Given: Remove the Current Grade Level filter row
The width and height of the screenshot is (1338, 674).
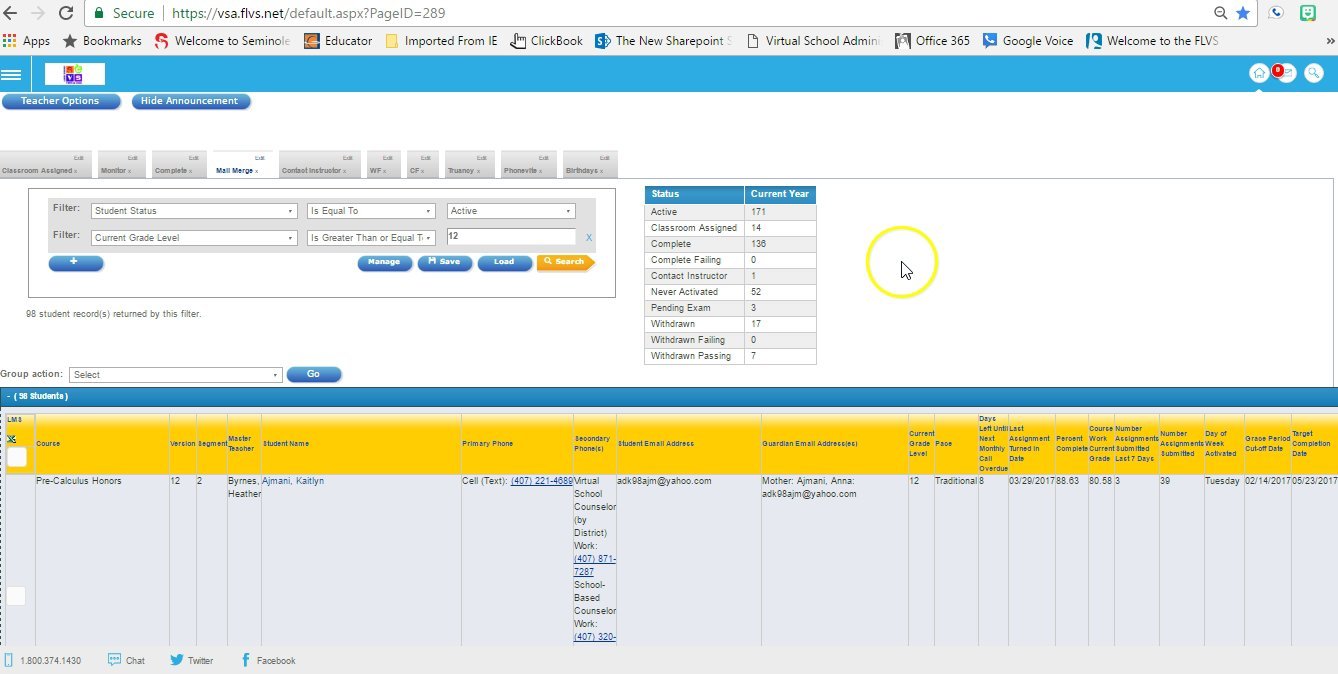Looking at the screenshot, I should [x=589, y=238].
